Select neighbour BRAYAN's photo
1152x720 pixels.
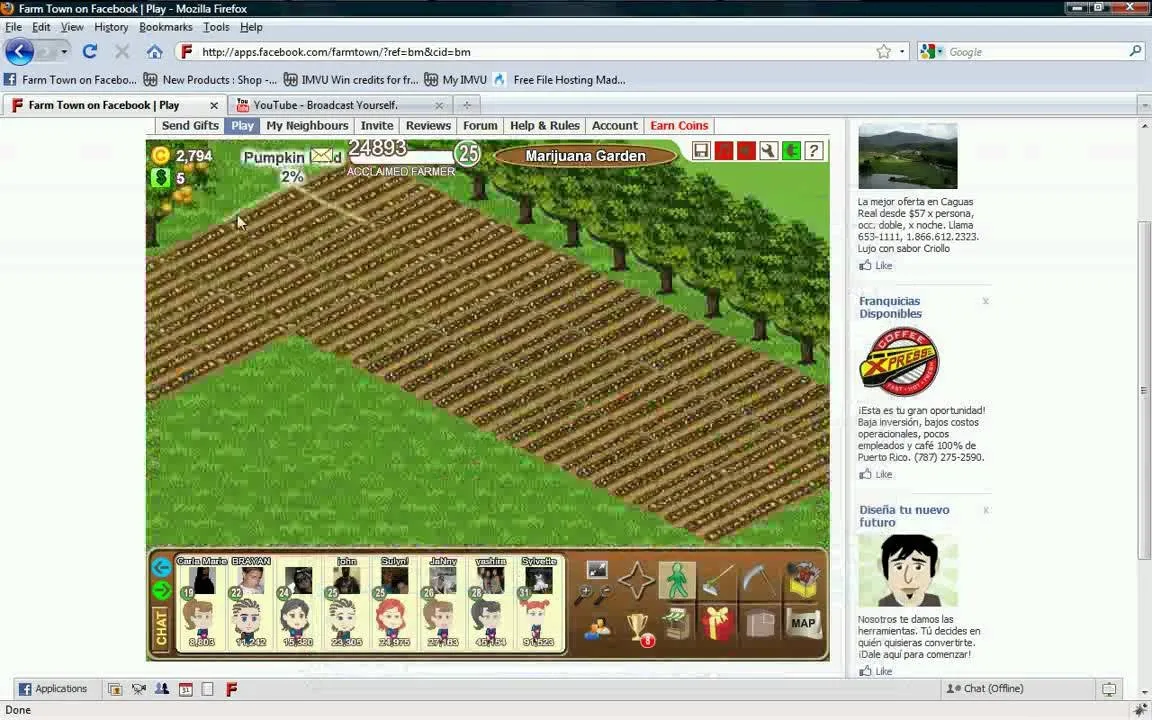(251, 580)
